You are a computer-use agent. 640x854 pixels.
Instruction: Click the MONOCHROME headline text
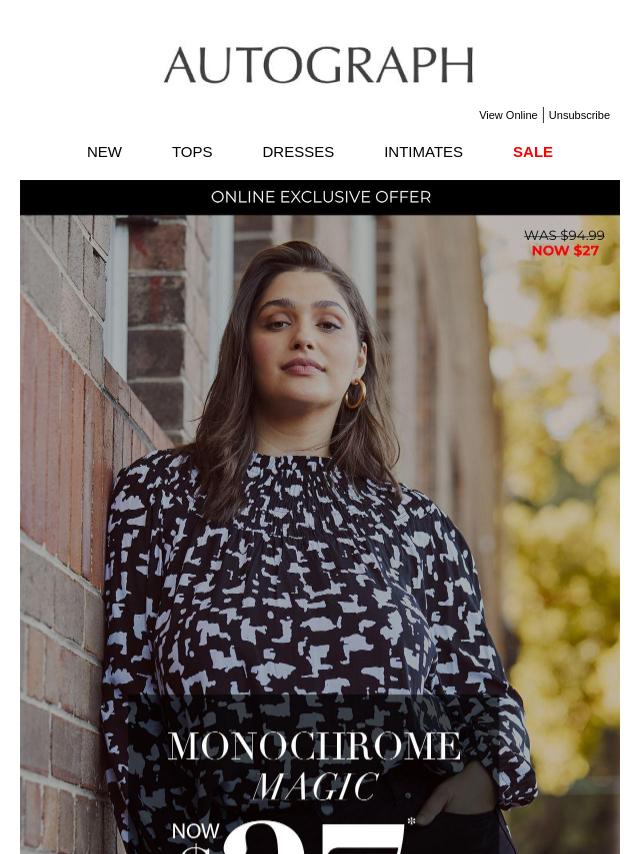[x=314, y=746]
